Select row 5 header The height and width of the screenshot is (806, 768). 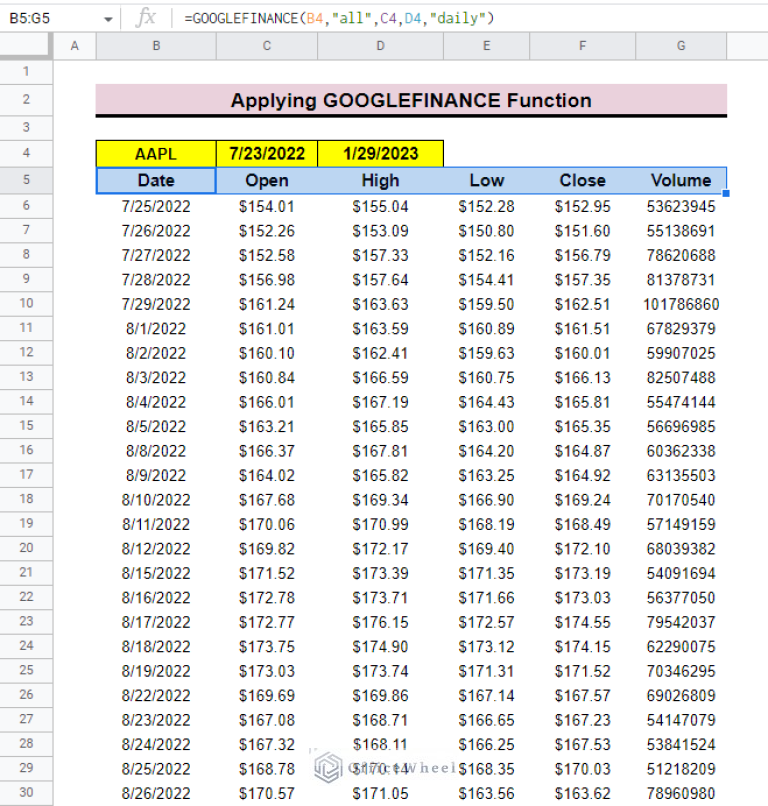pos(27,180)
